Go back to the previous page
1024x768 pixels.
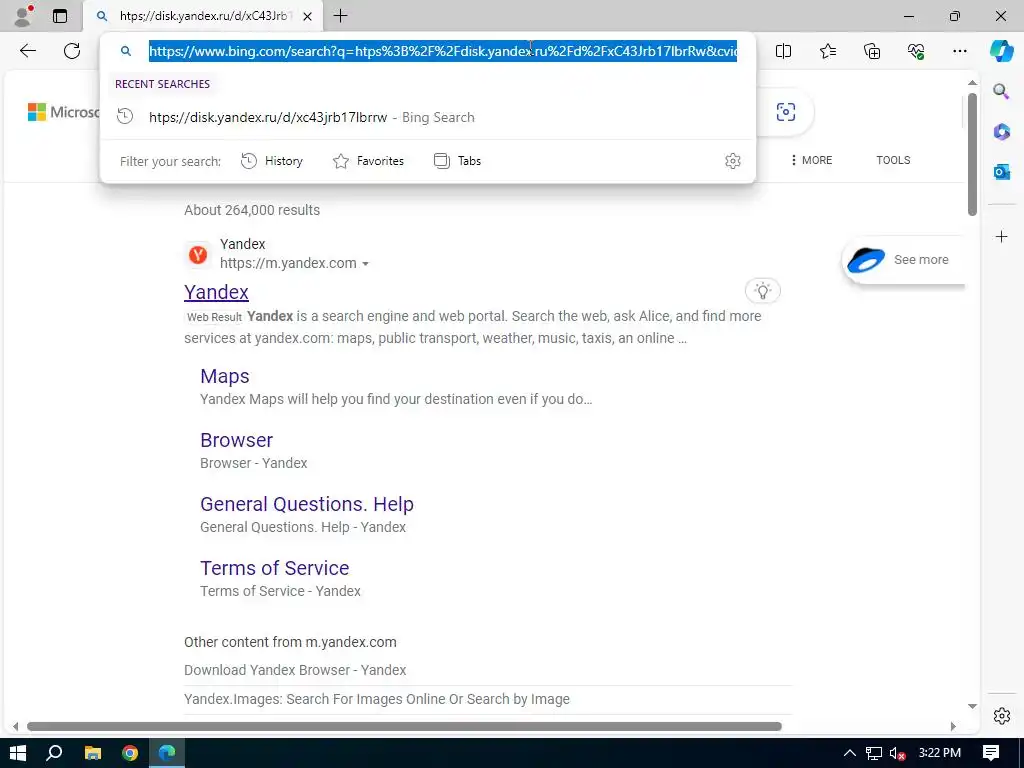[x=28, y=51]
